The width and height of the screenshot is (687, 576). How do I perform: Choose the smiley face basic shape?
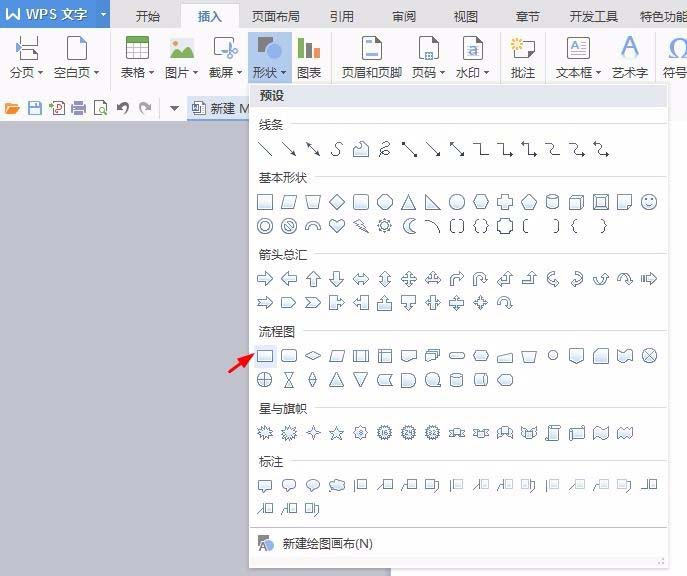pyautogui.click(x=649, y=202)
